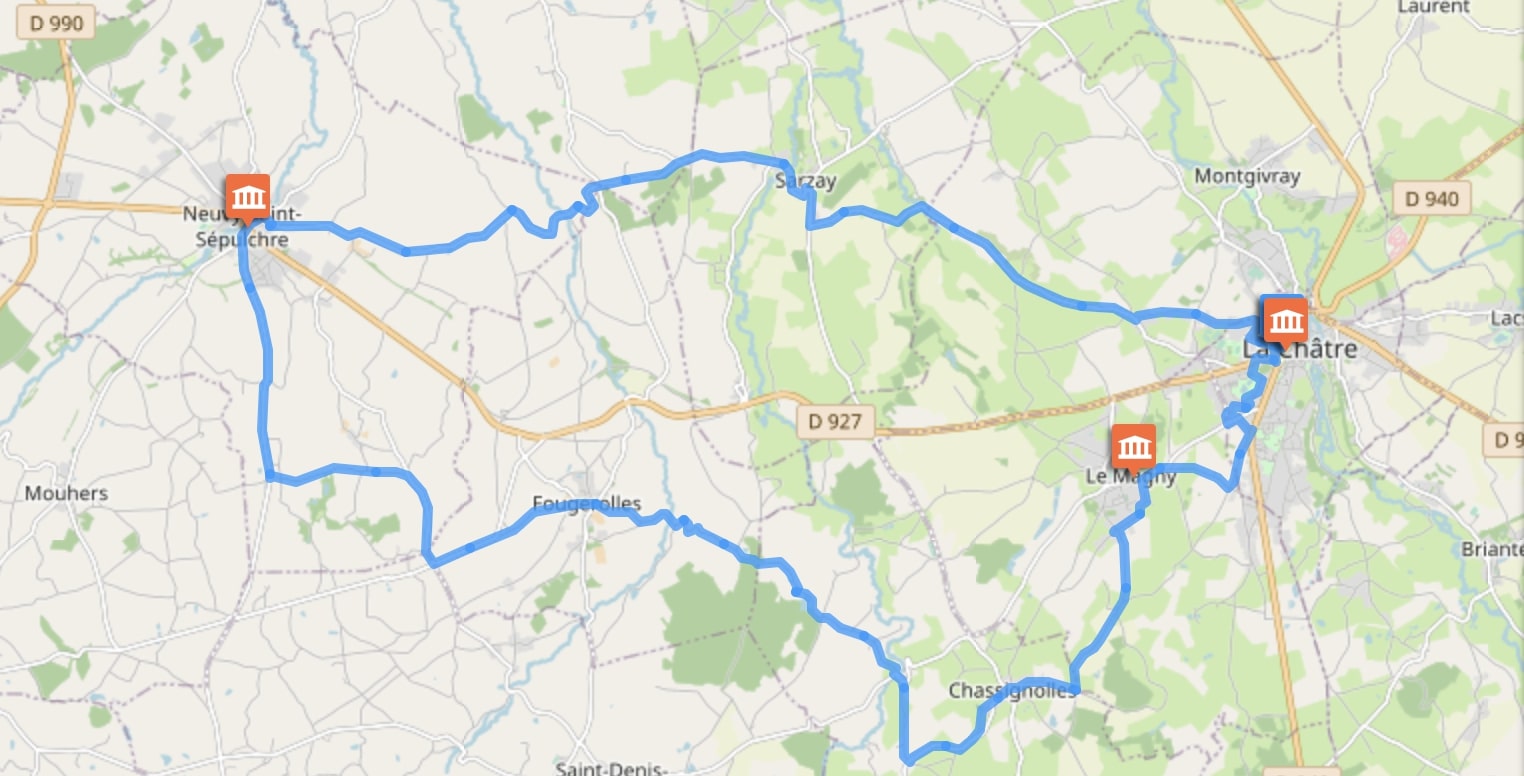Click the blue route line near Sarzay
The image size is (1524, 776).
pyautogui.click(x=811, y=210)
